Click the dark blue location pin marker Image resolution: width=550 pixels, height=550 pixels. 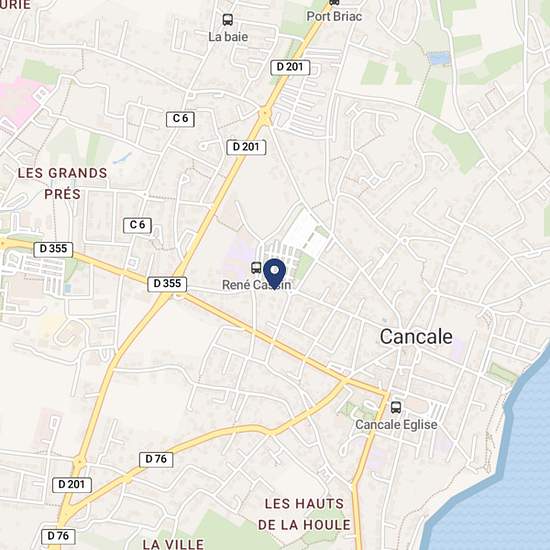click(275, 274)
